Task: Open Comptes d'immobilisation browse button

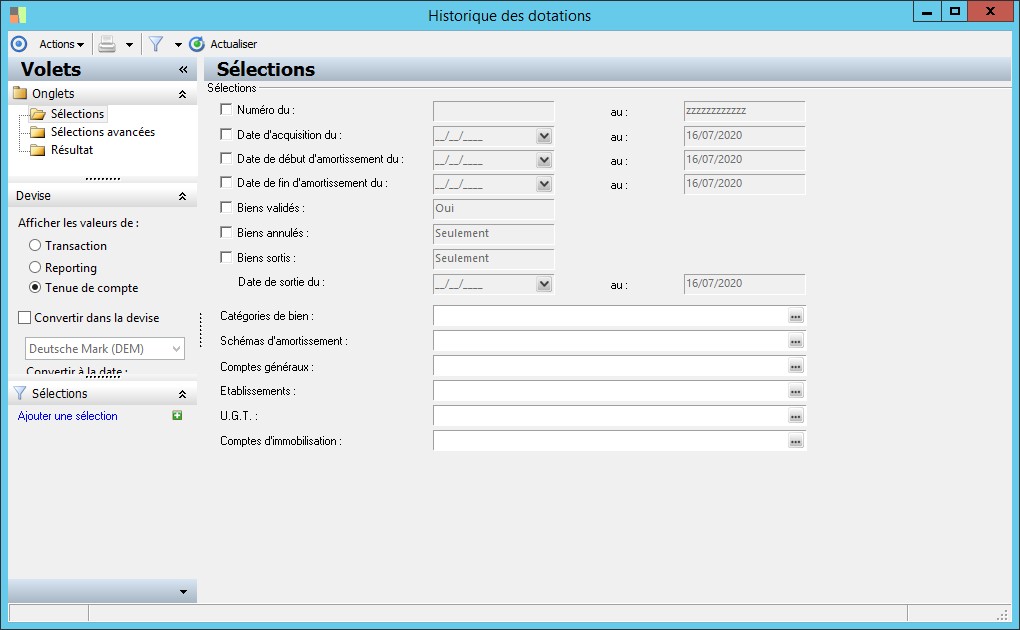Action: coord(796,441)
